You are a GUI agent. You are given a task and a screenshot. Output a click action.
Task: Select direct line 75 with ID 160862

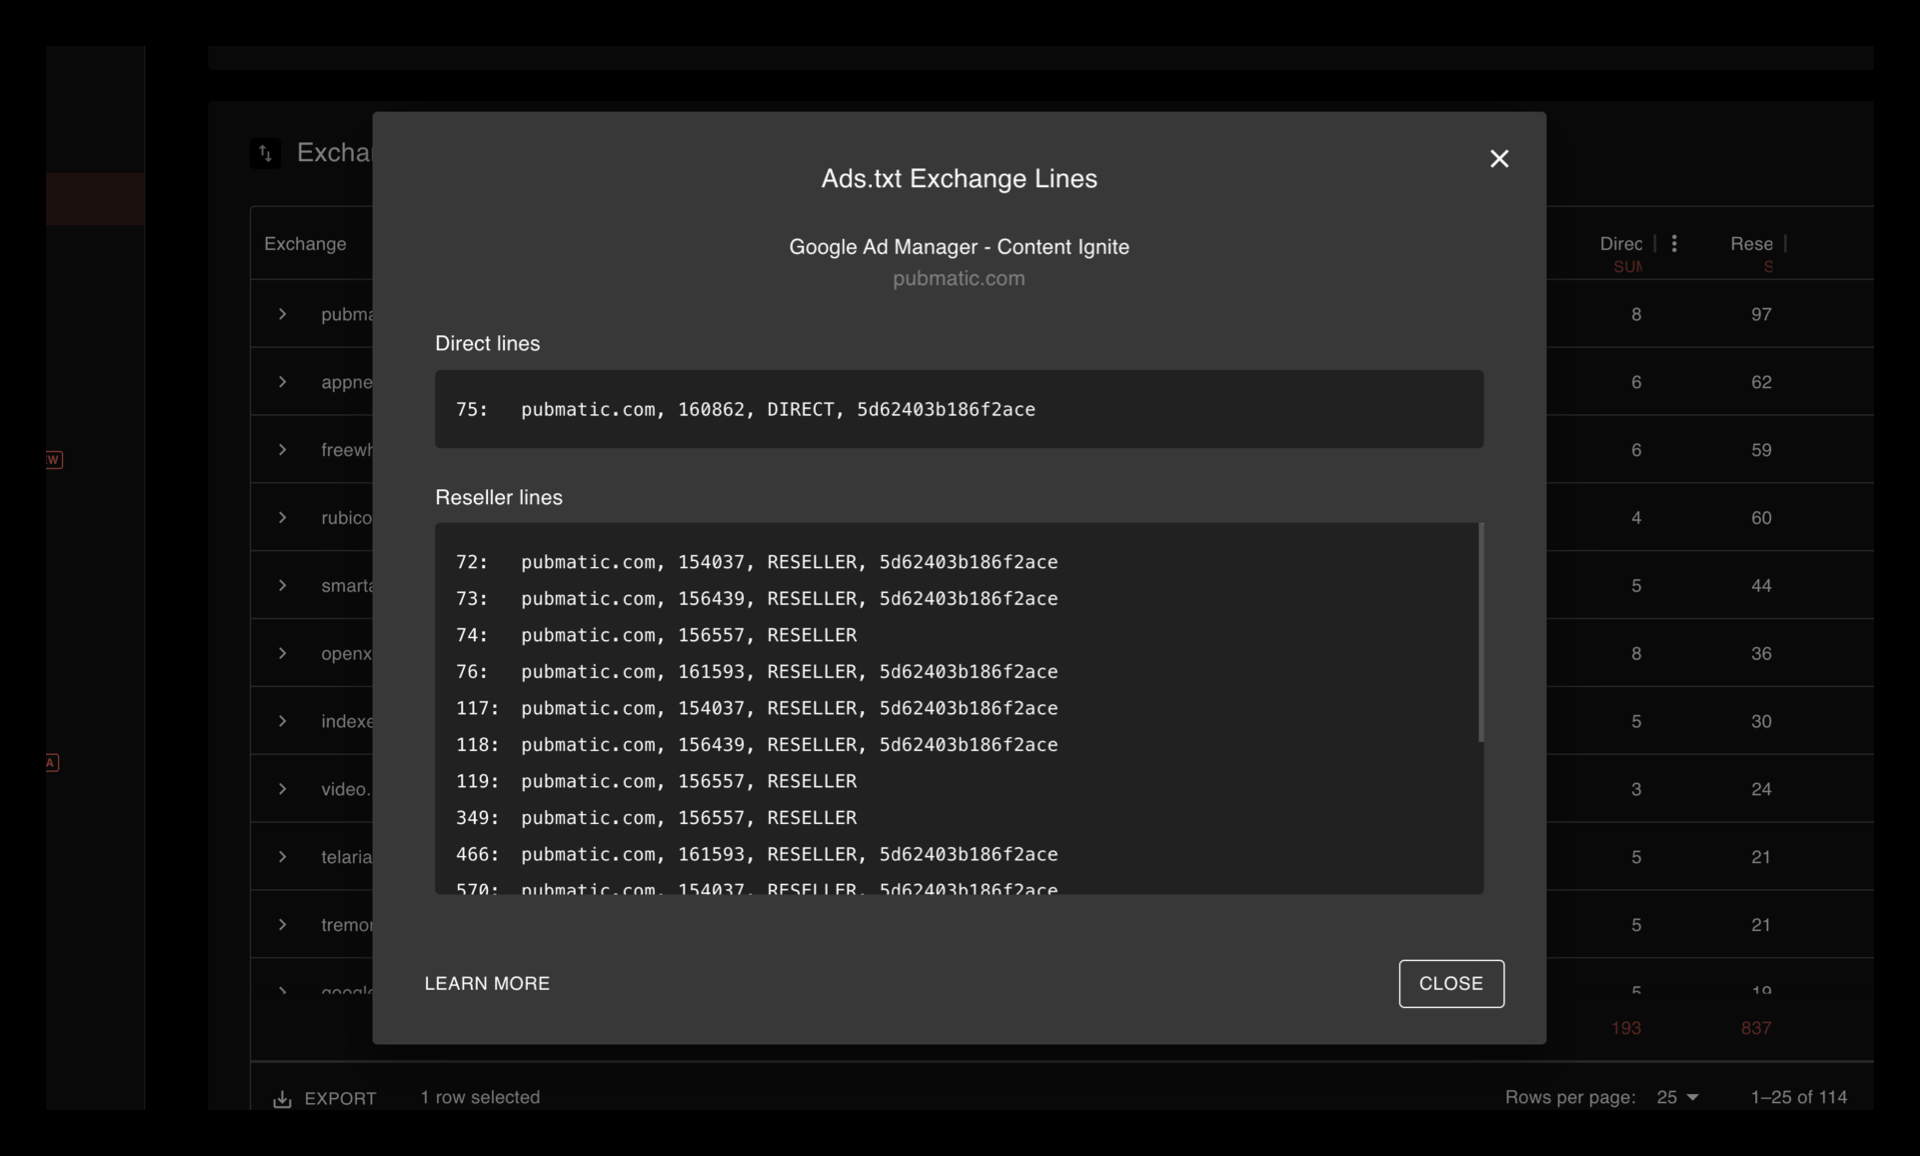(746, 409)
